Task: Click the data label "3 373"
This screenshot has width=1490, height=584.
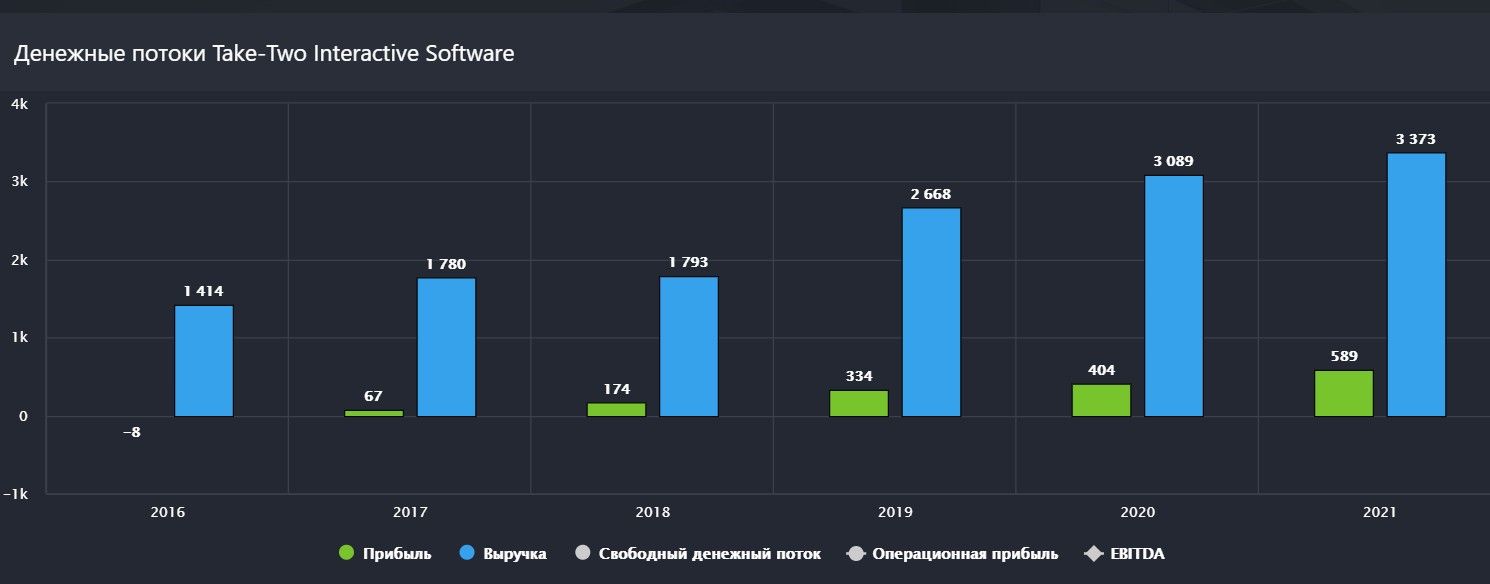Action: (1416, 139)
